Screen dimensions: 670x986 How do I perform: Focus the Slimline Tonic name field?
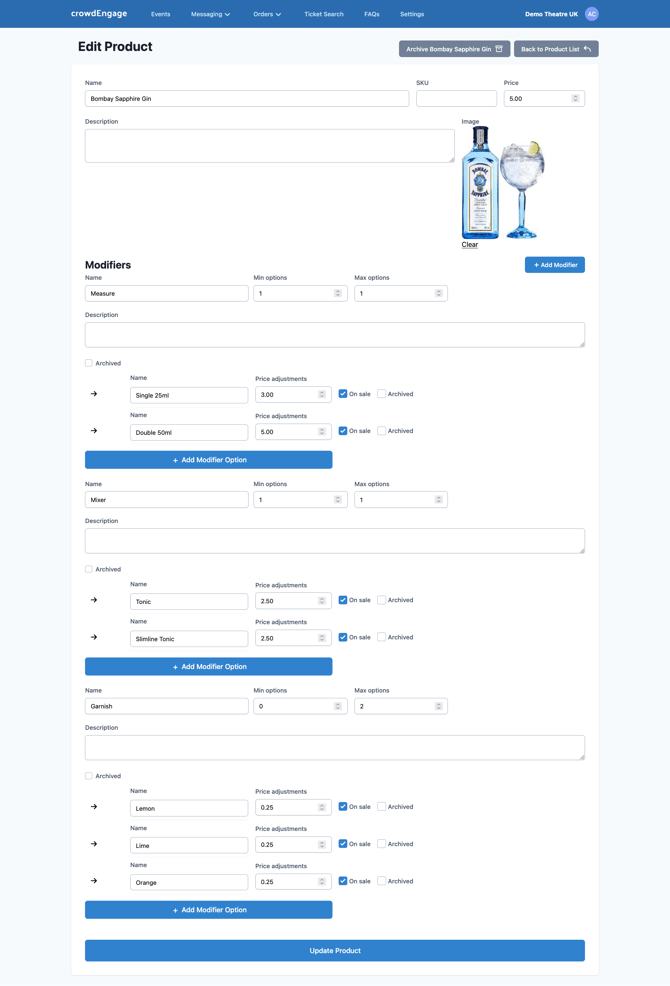pos(189,638)
